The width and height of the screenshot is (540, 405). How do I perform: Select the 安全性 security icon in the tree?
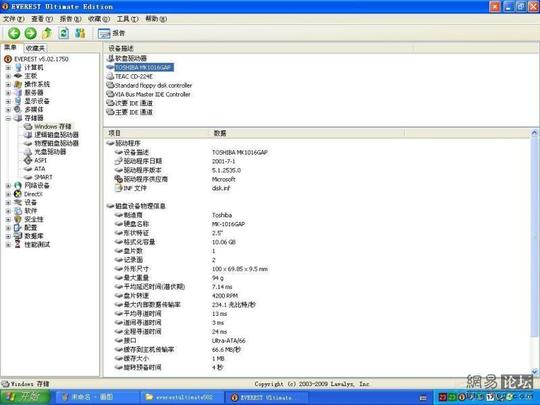(x=18, y=219)
